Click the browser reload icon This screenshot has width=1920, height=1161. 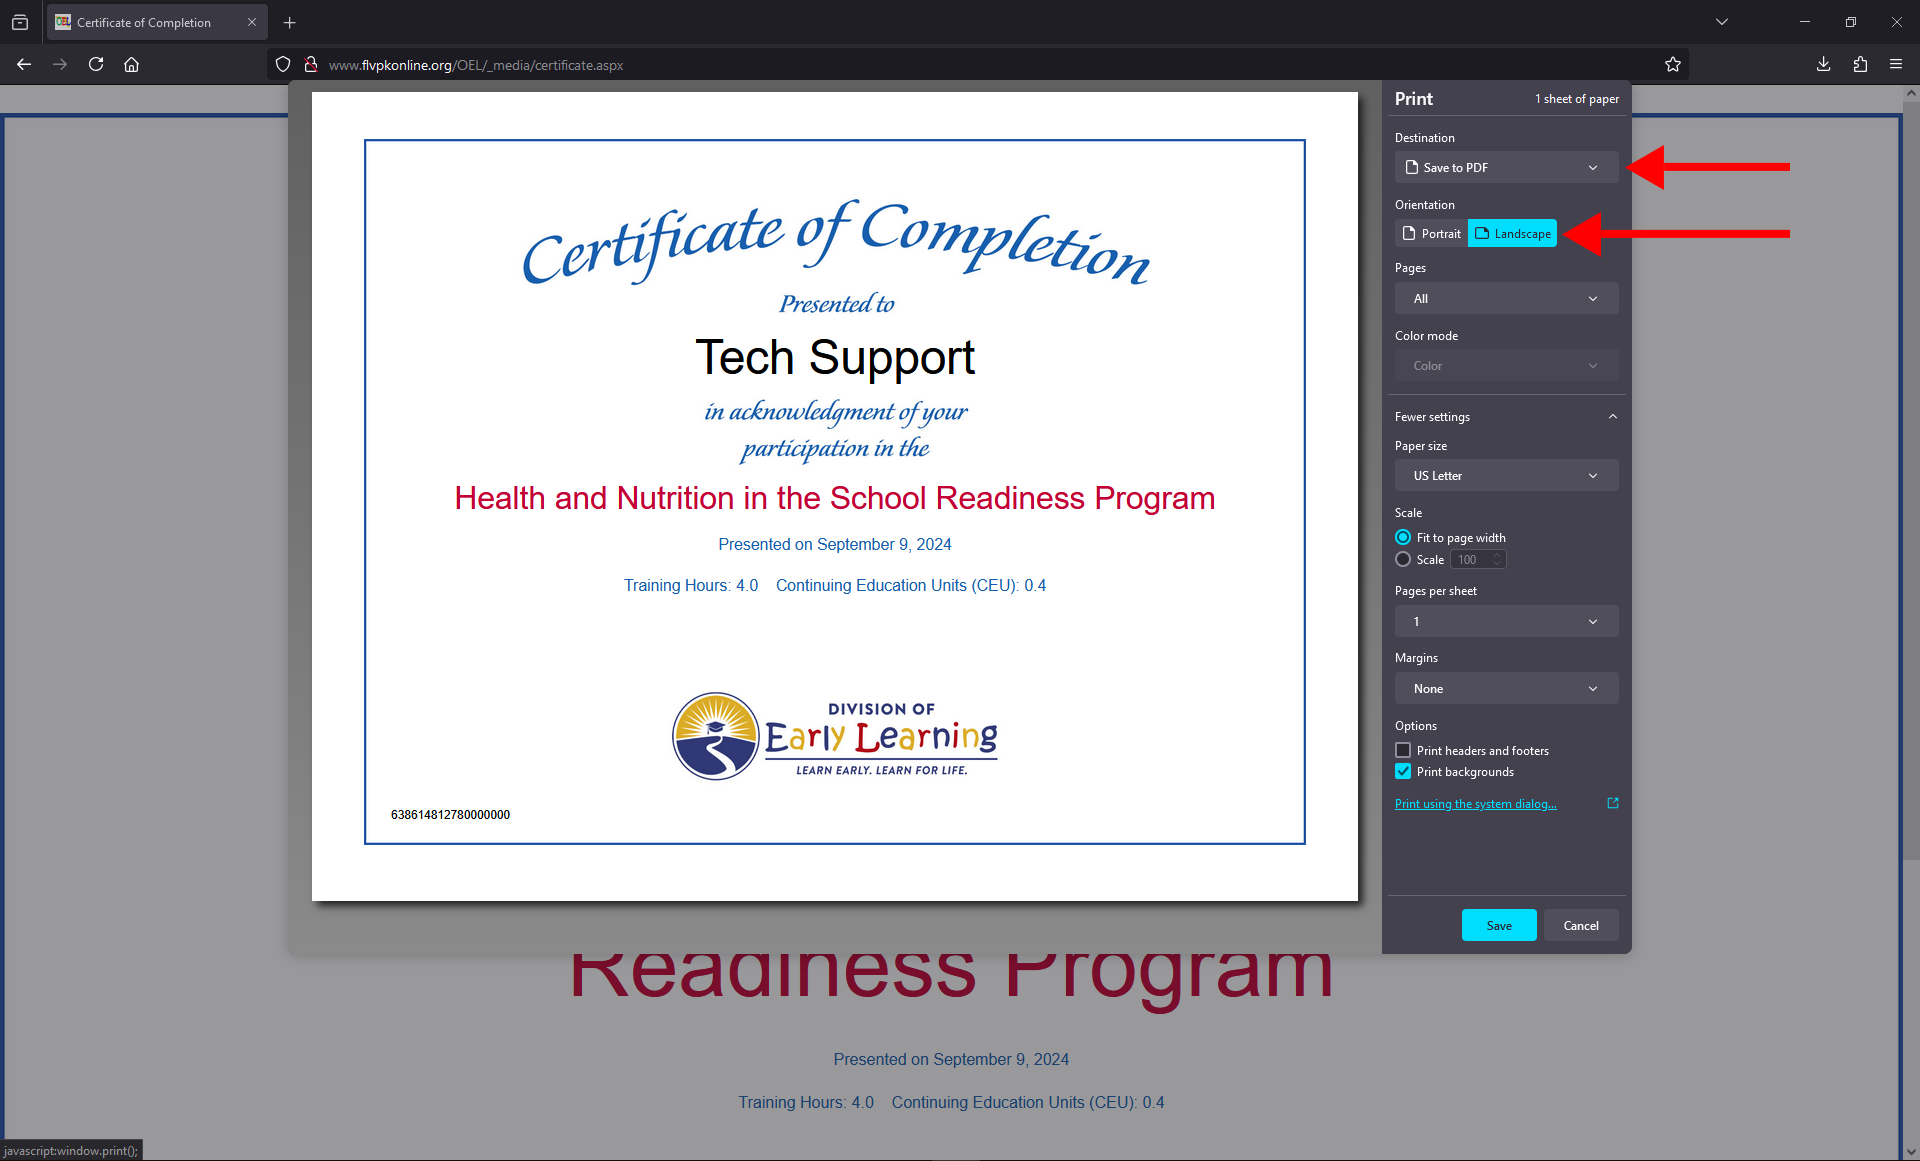[x=96, y=64]
